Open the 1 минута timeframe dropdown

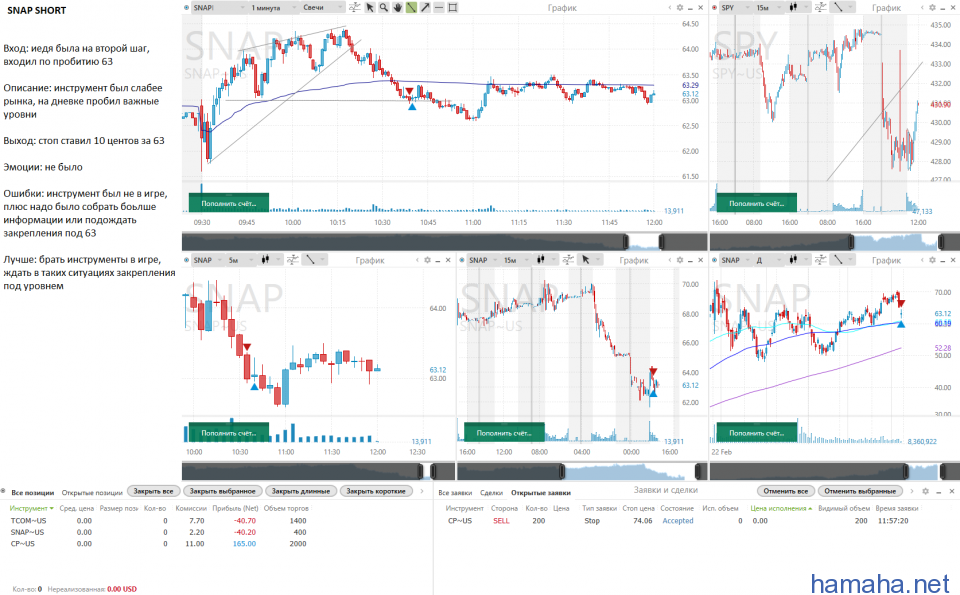click(272, 7)
